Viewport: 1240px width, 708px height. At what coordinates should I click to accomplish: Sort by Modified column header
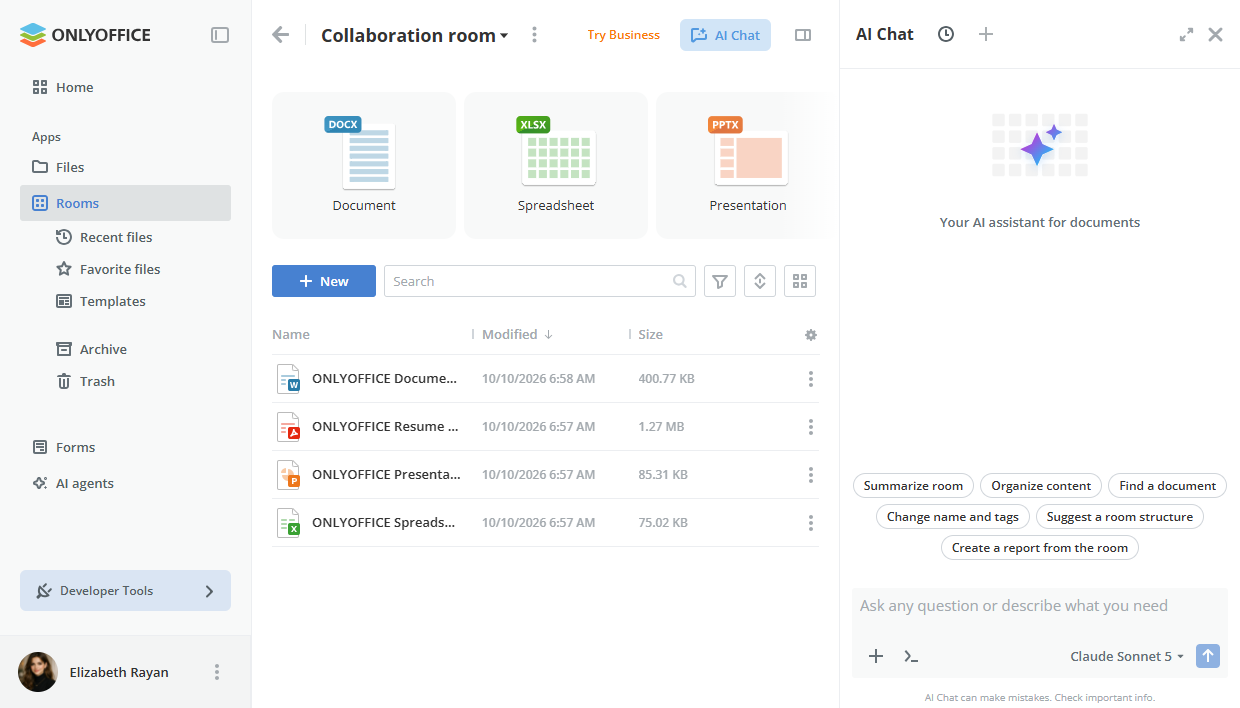517,334
